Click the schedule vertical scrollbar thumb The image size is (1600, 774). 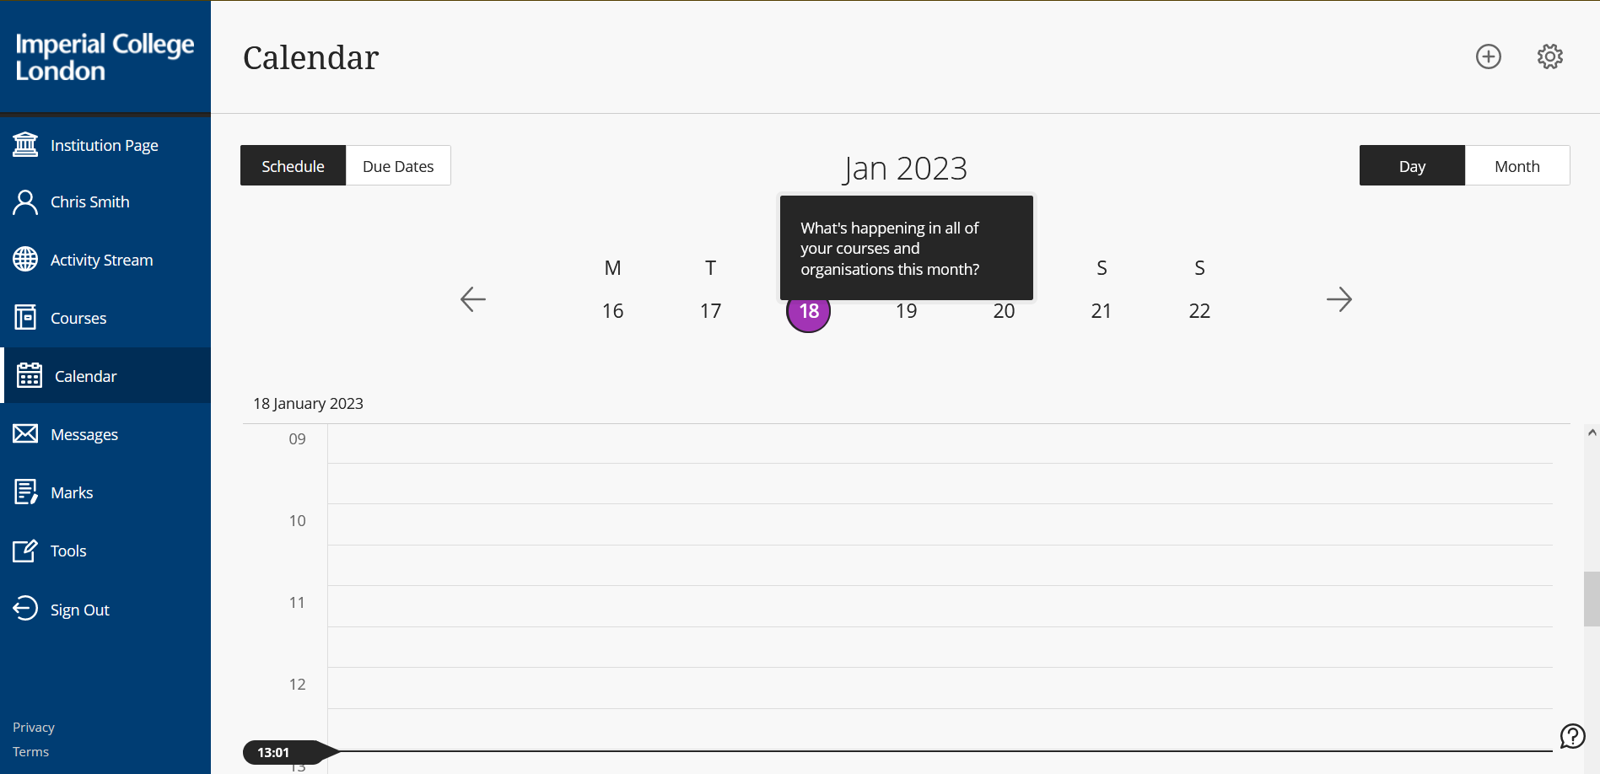1591,598
